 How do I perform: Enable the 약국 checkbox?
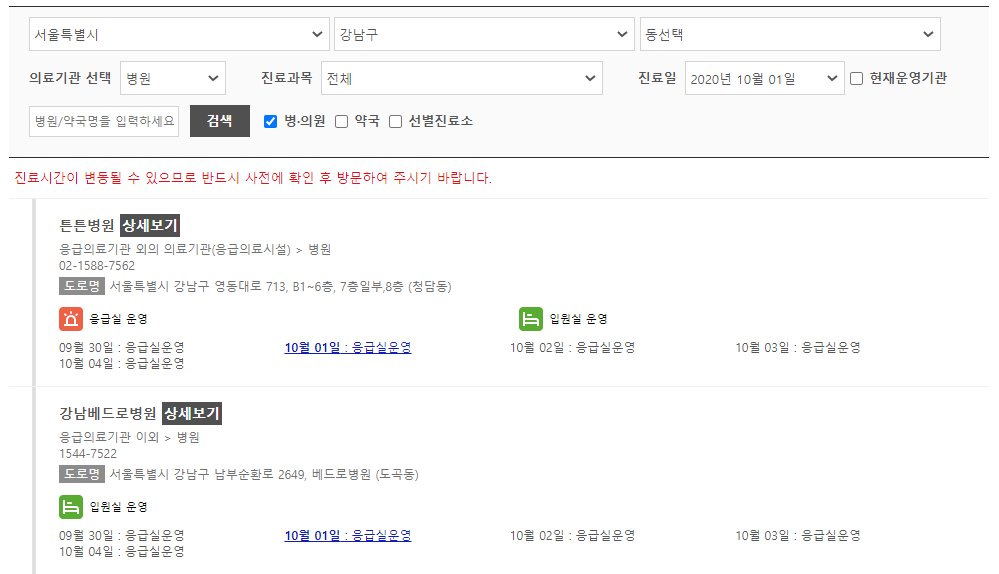(341, 121)
